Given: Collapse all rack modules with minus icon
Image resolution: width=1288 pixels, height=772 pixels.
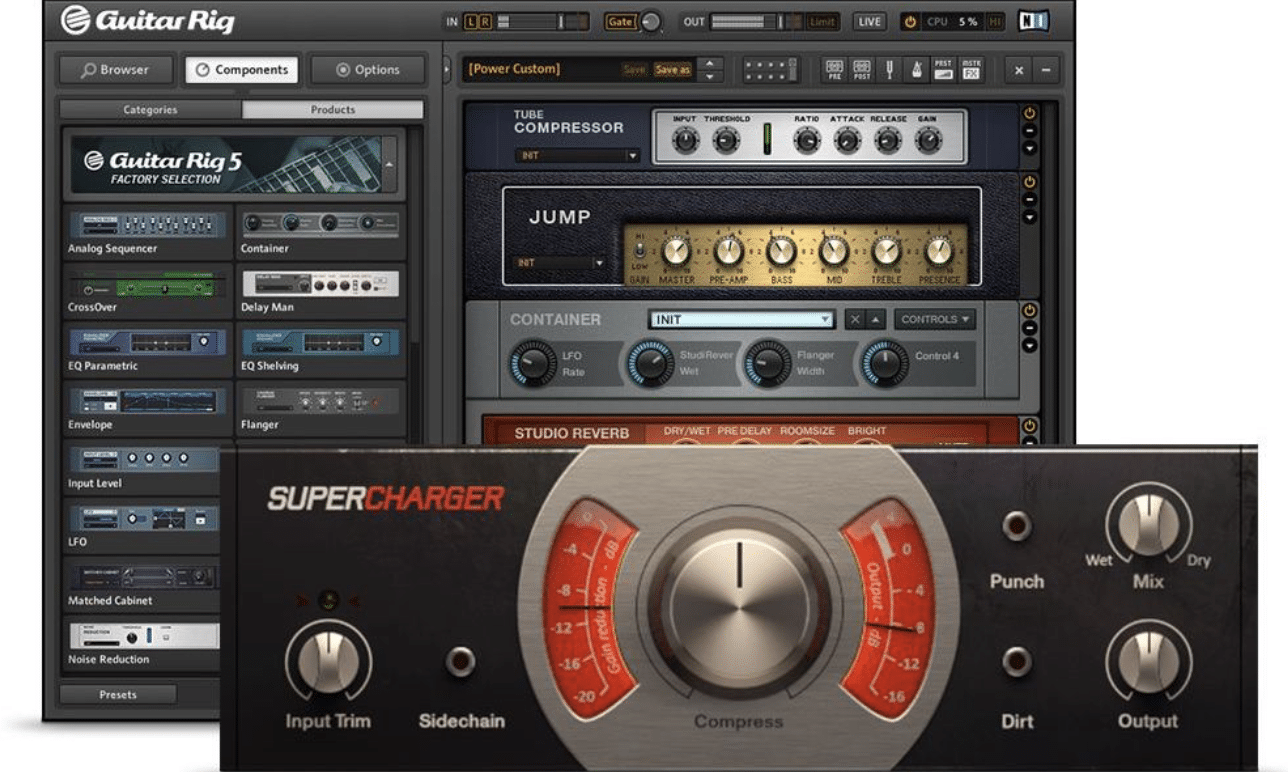Looking at the screenshot, I should [1045, 70].
